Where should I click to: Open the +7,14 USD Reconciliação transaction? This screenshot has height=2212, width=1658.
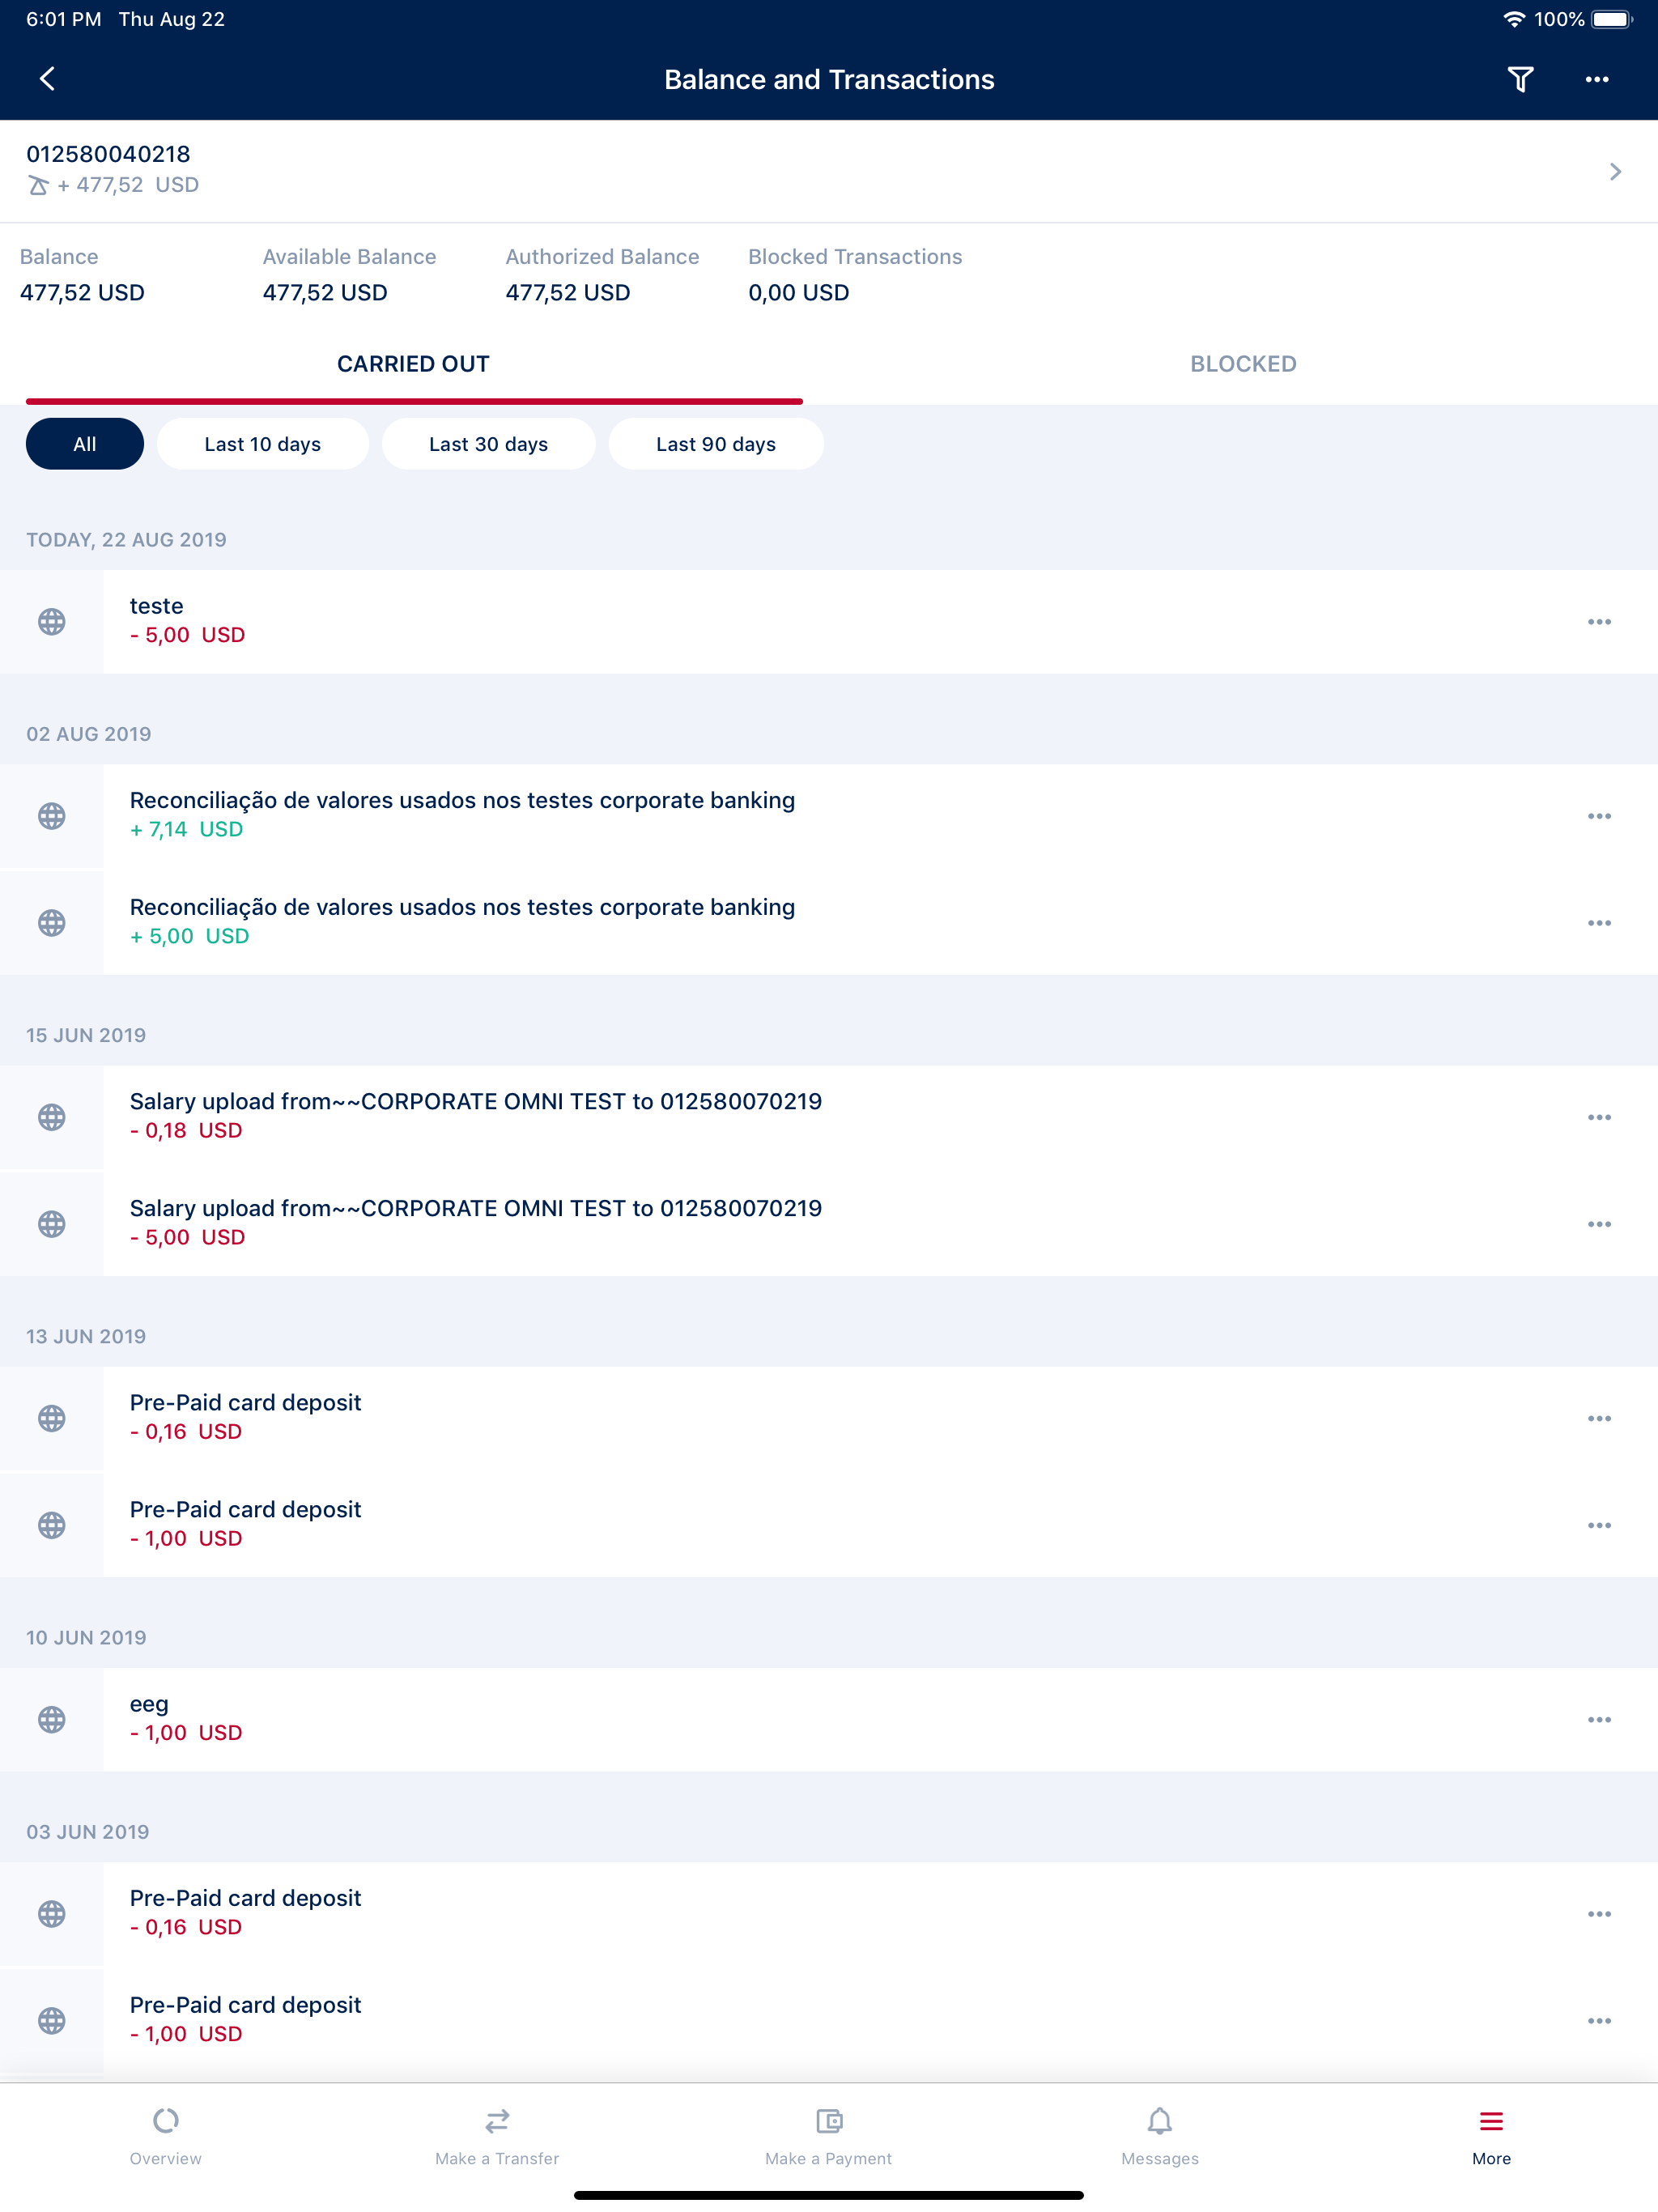(x=829, y=816)
